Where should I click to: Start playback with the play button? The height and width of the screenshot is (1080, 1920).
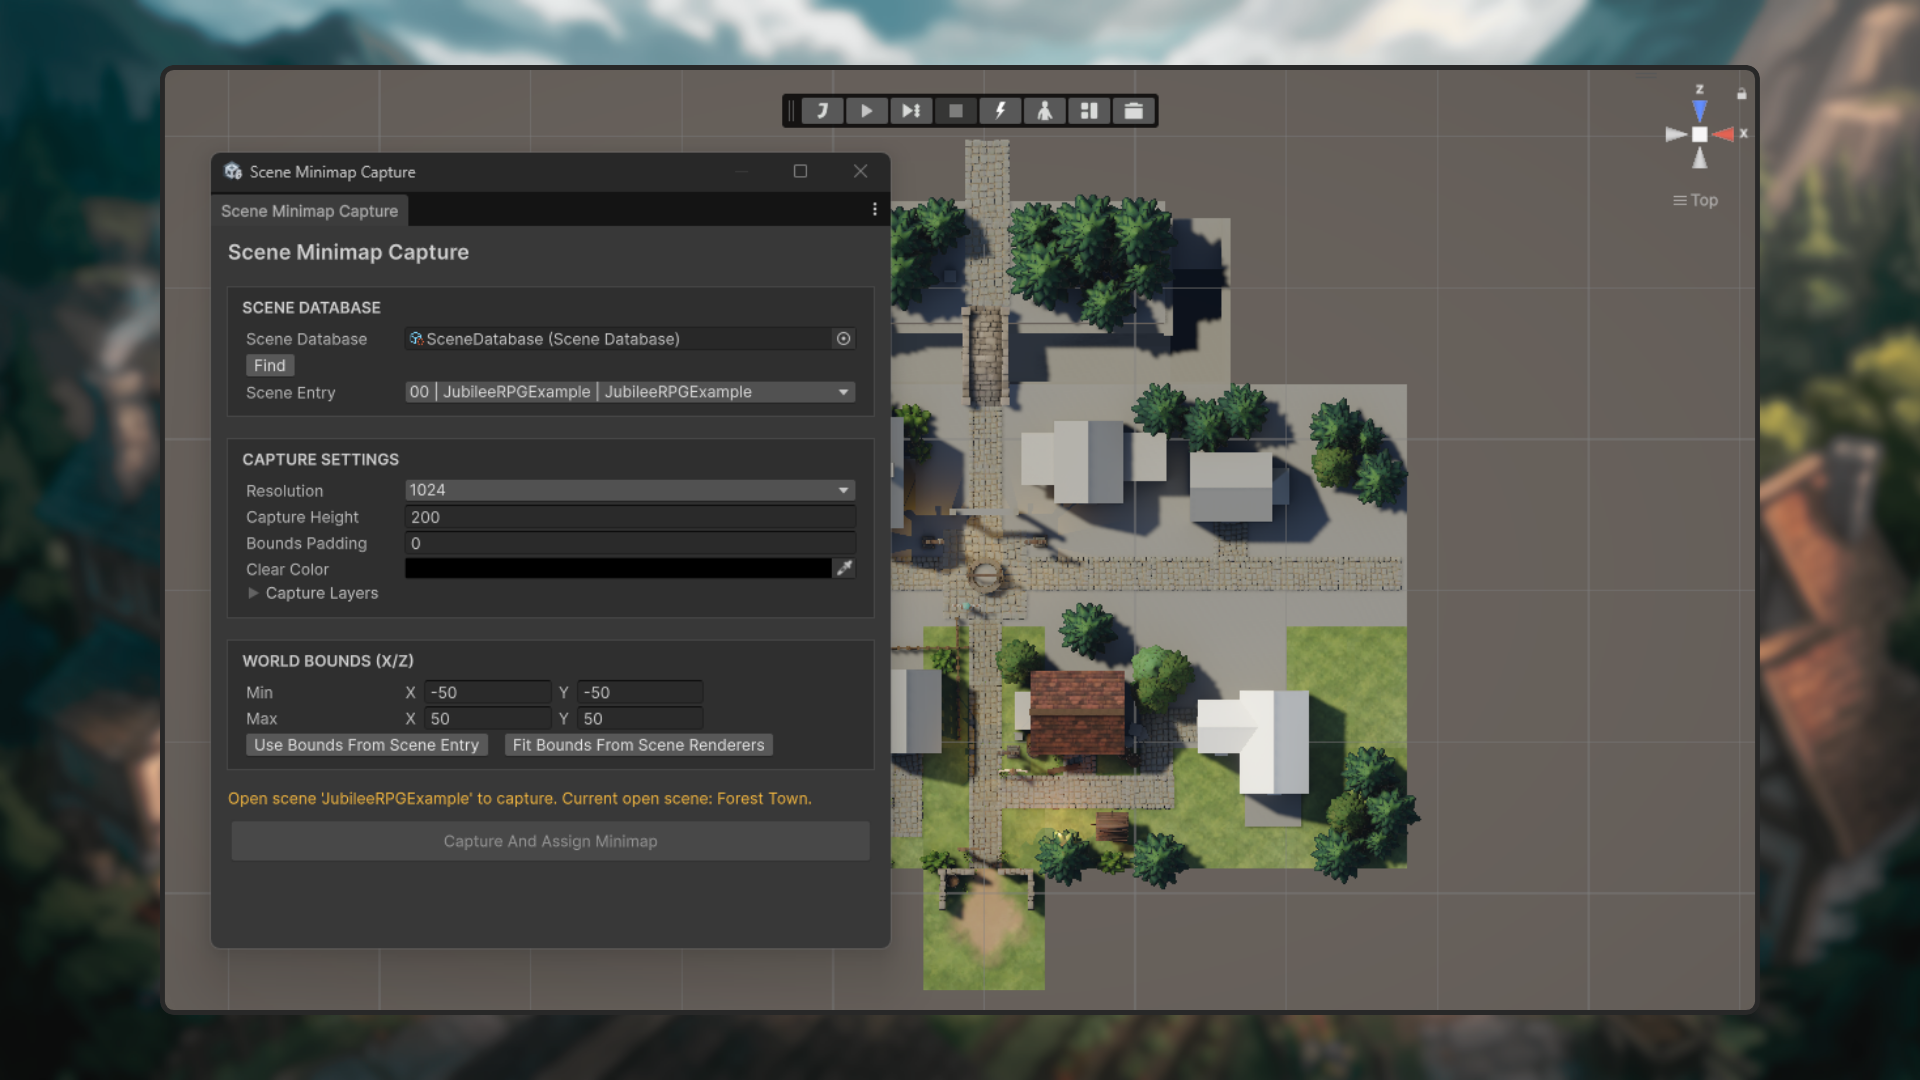point(866,111)
